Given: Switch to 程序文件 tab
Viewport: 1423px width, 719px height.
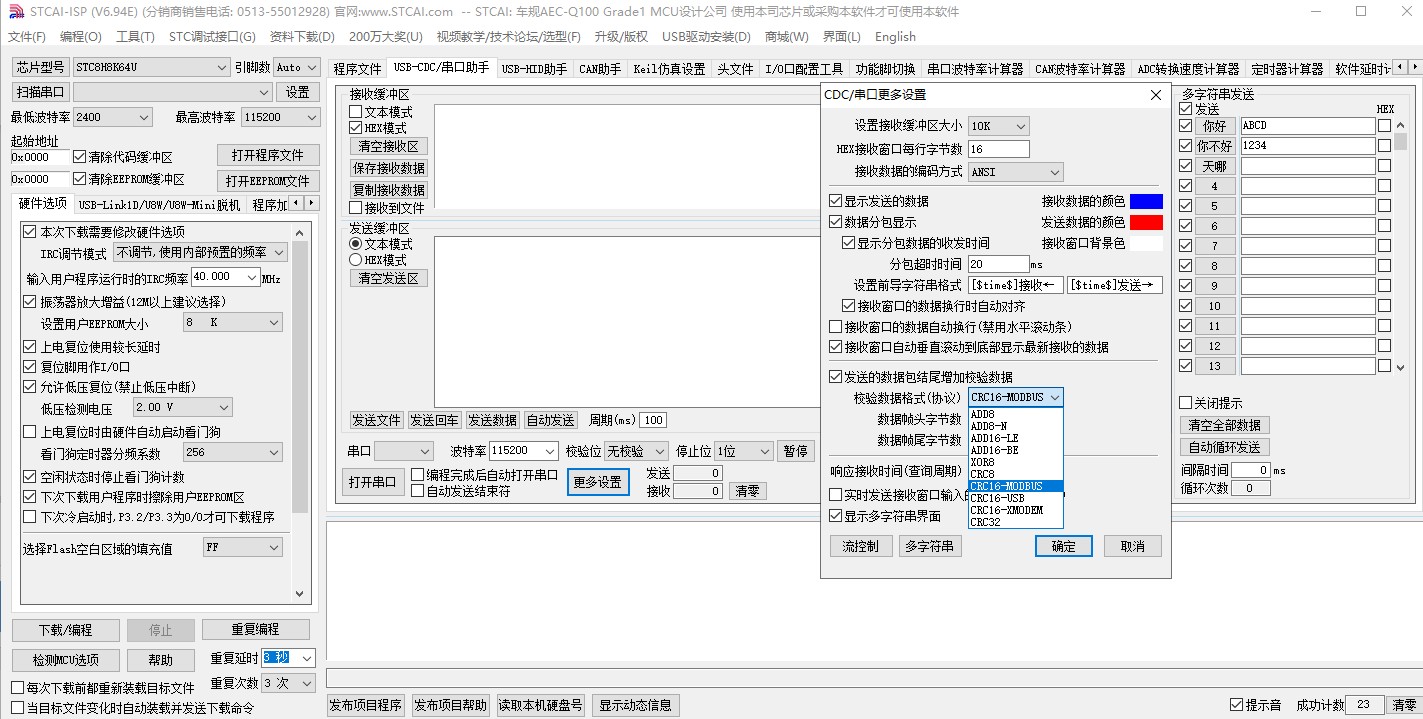Looking at the screenshot, I should pos(357,69).
